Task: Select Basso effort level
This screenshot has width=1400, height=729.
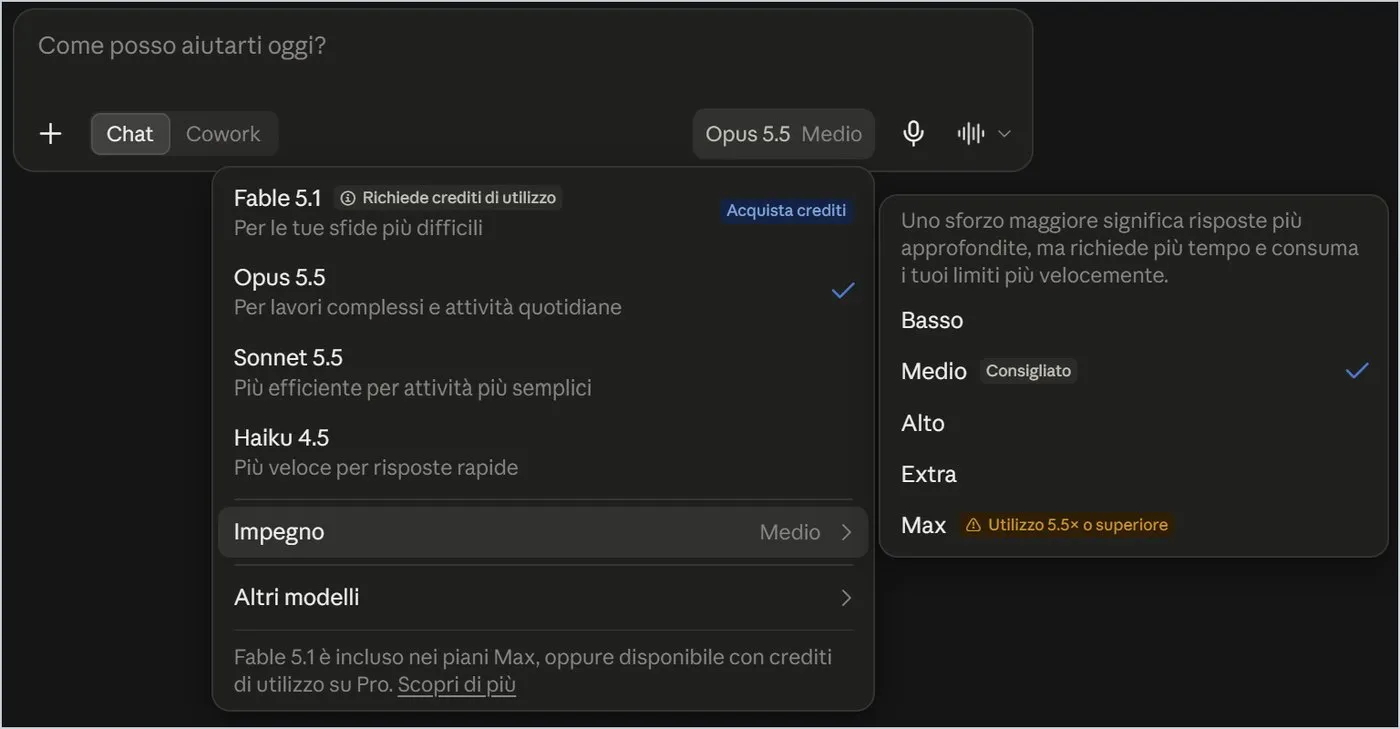Action: 1134,321
